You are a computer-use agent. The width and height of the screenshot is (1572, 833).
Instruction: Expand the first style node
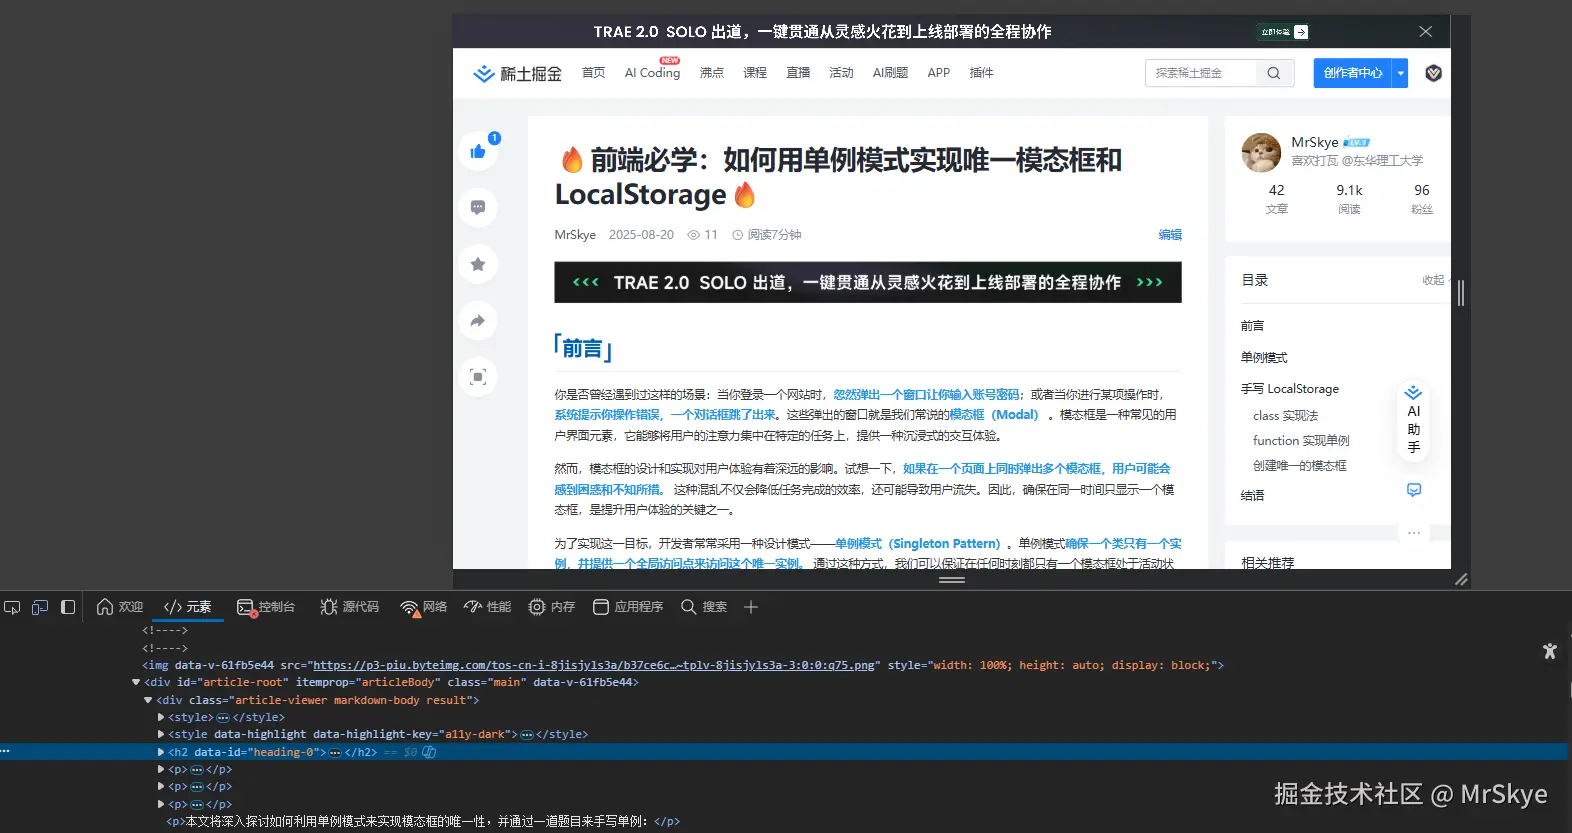tap(161, 717)
